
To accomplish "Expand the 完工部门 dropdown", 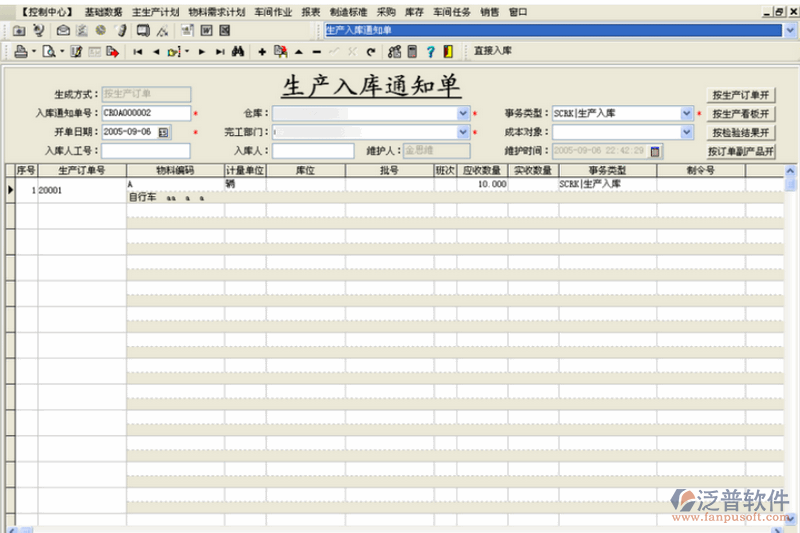I will click(463, 132).
